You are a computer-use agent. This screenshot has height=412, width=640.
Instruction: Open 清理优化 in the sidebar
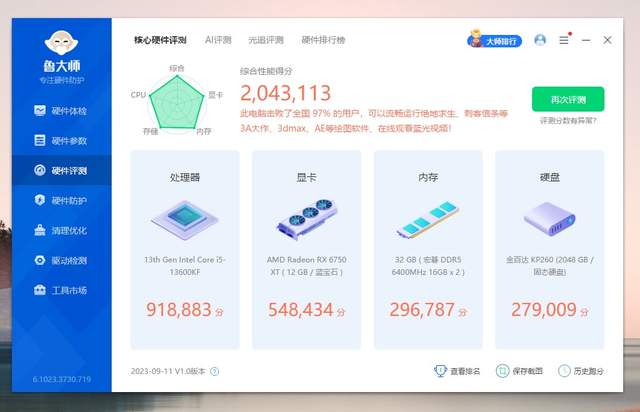click(x=60, y=230)
